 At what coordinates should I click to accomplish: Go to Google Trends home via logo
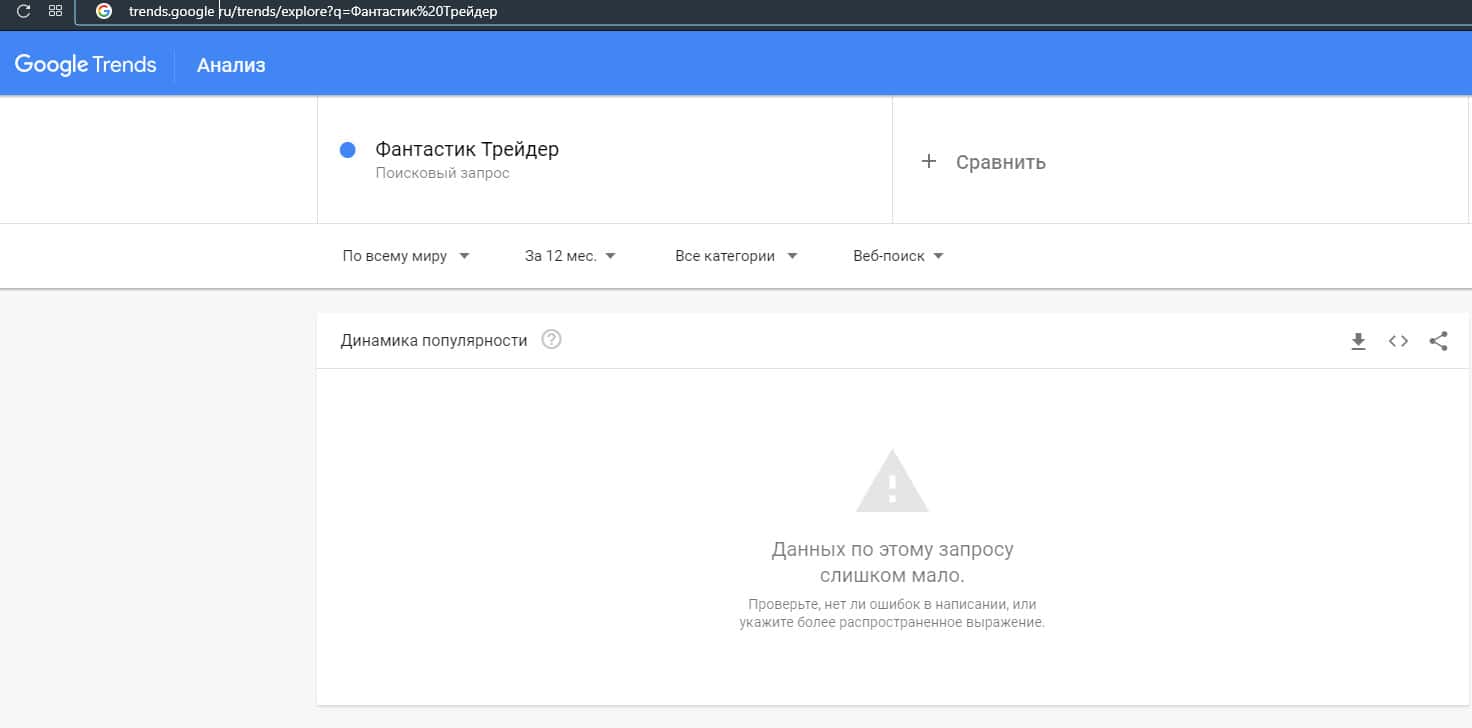85,65
